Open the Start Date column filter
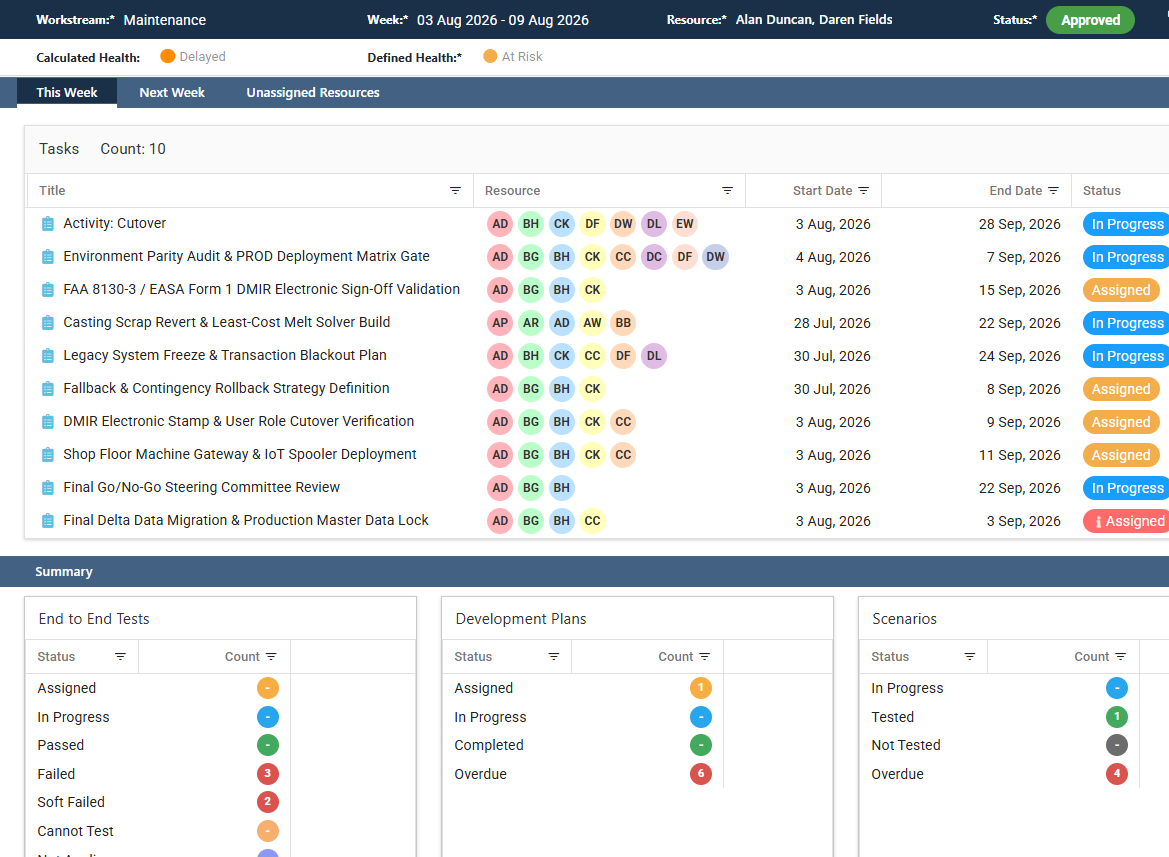 (x=863, y=191)
